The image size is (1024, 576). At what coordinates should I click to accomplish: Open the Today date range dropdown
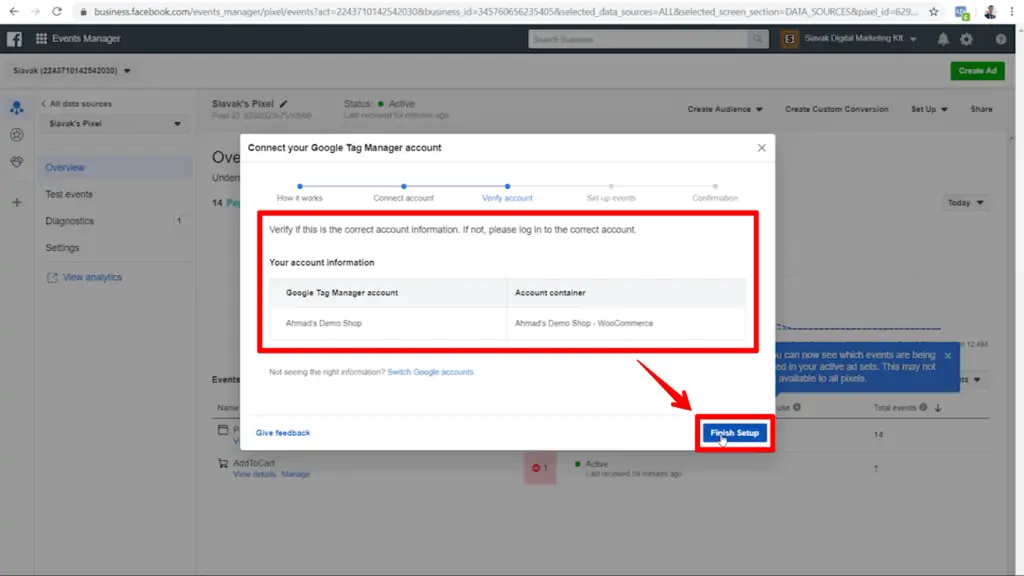click(x=963, y=202)
